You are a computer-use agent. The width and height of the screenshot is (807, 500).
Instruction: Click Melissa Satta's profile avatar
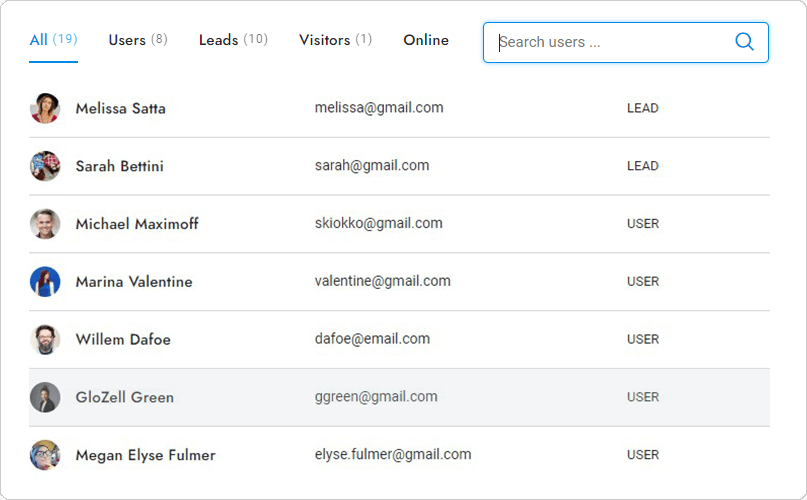(x=45, y=108)
